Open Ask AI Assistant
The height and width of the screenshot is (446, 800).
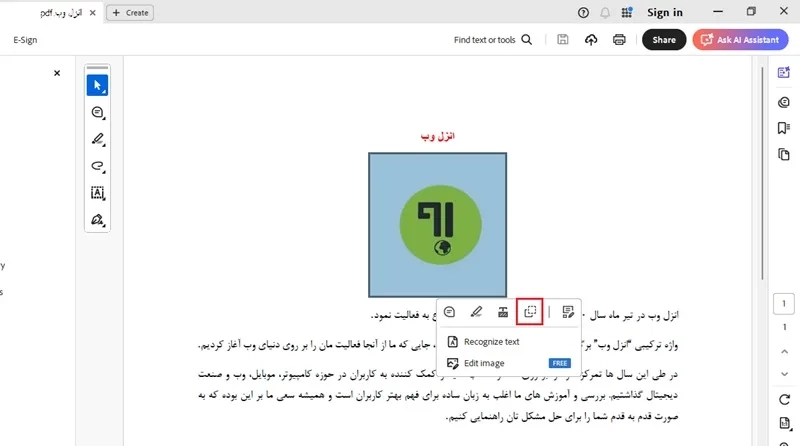coord(740,40)
